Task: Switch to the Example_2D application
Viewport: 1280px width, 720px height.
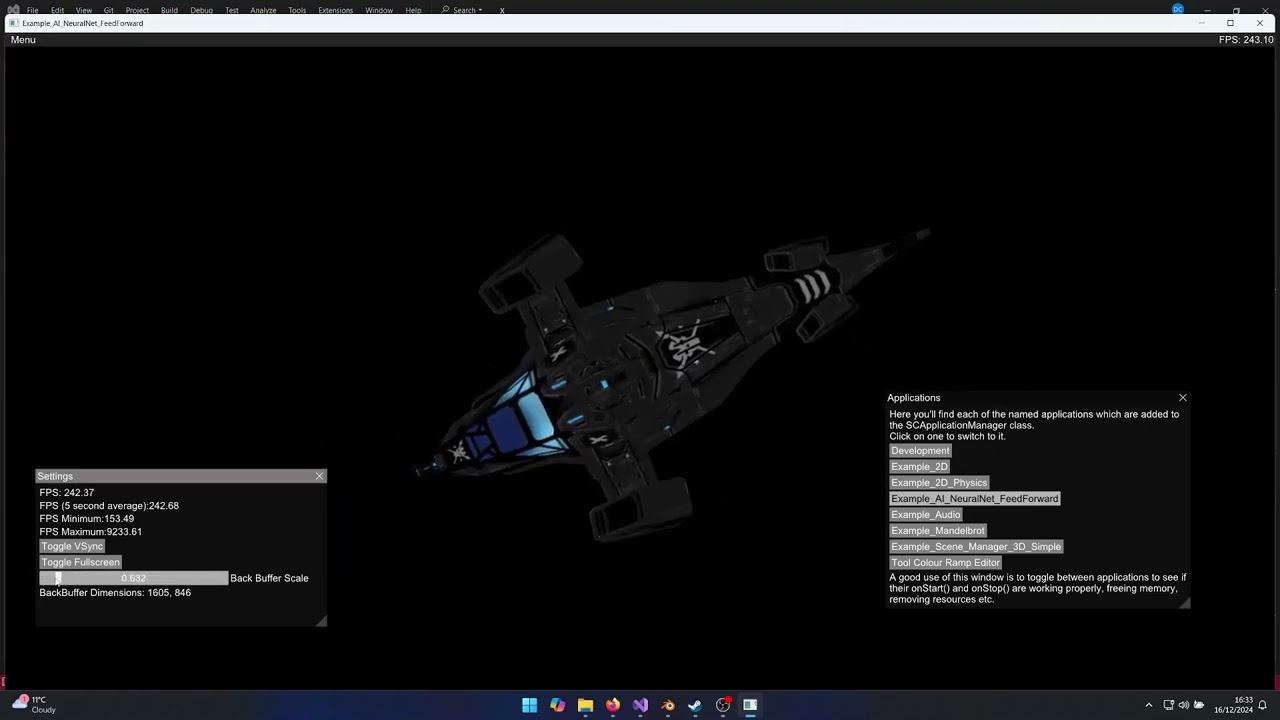Action: tap(919, 467)
